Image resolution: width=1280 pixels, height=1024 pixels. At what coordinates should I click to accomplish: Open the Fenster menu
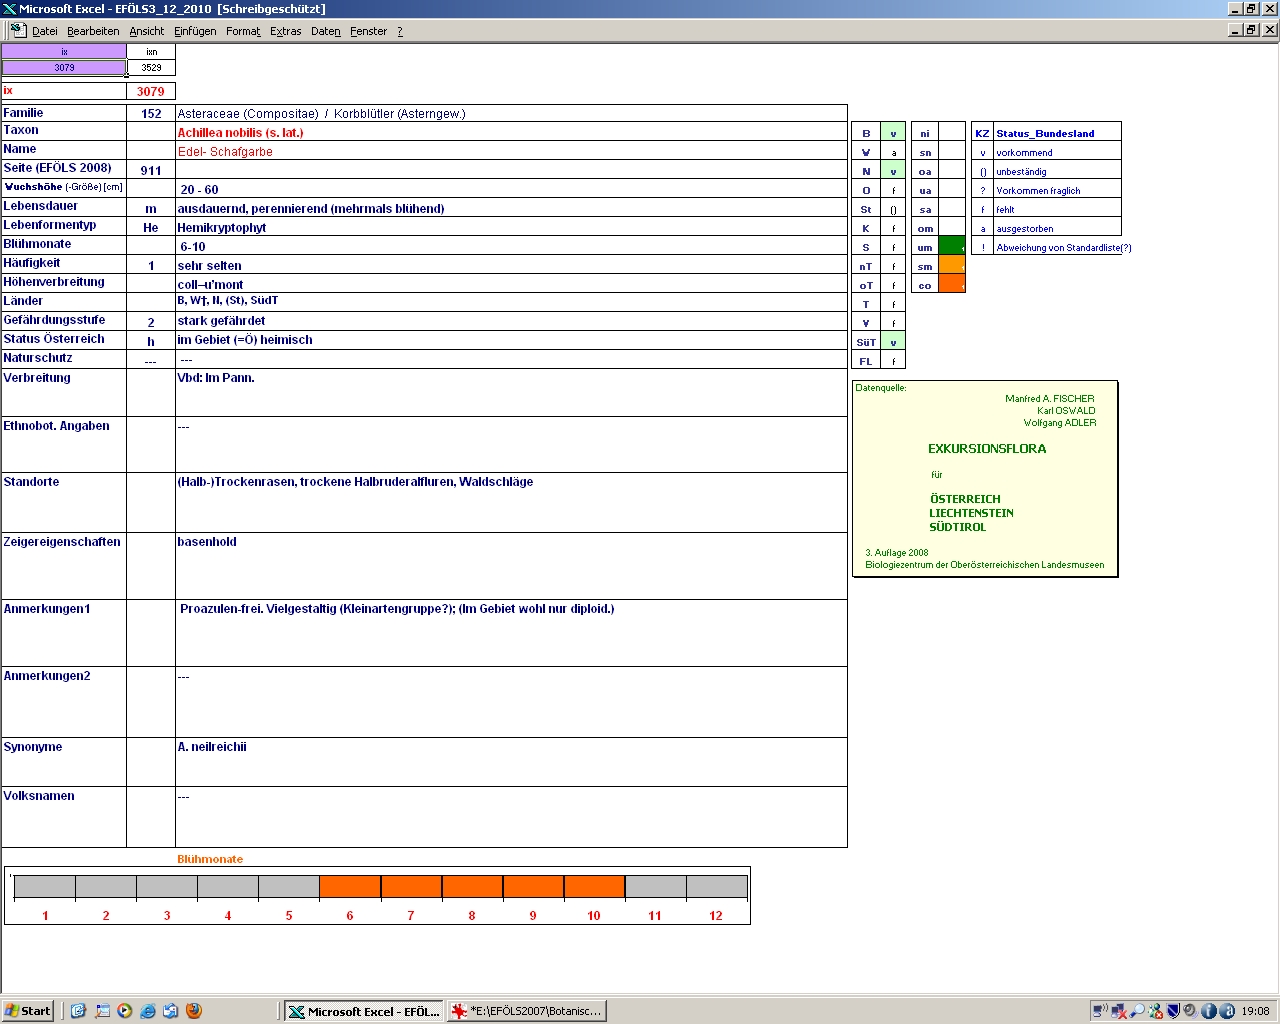(368, 31)
